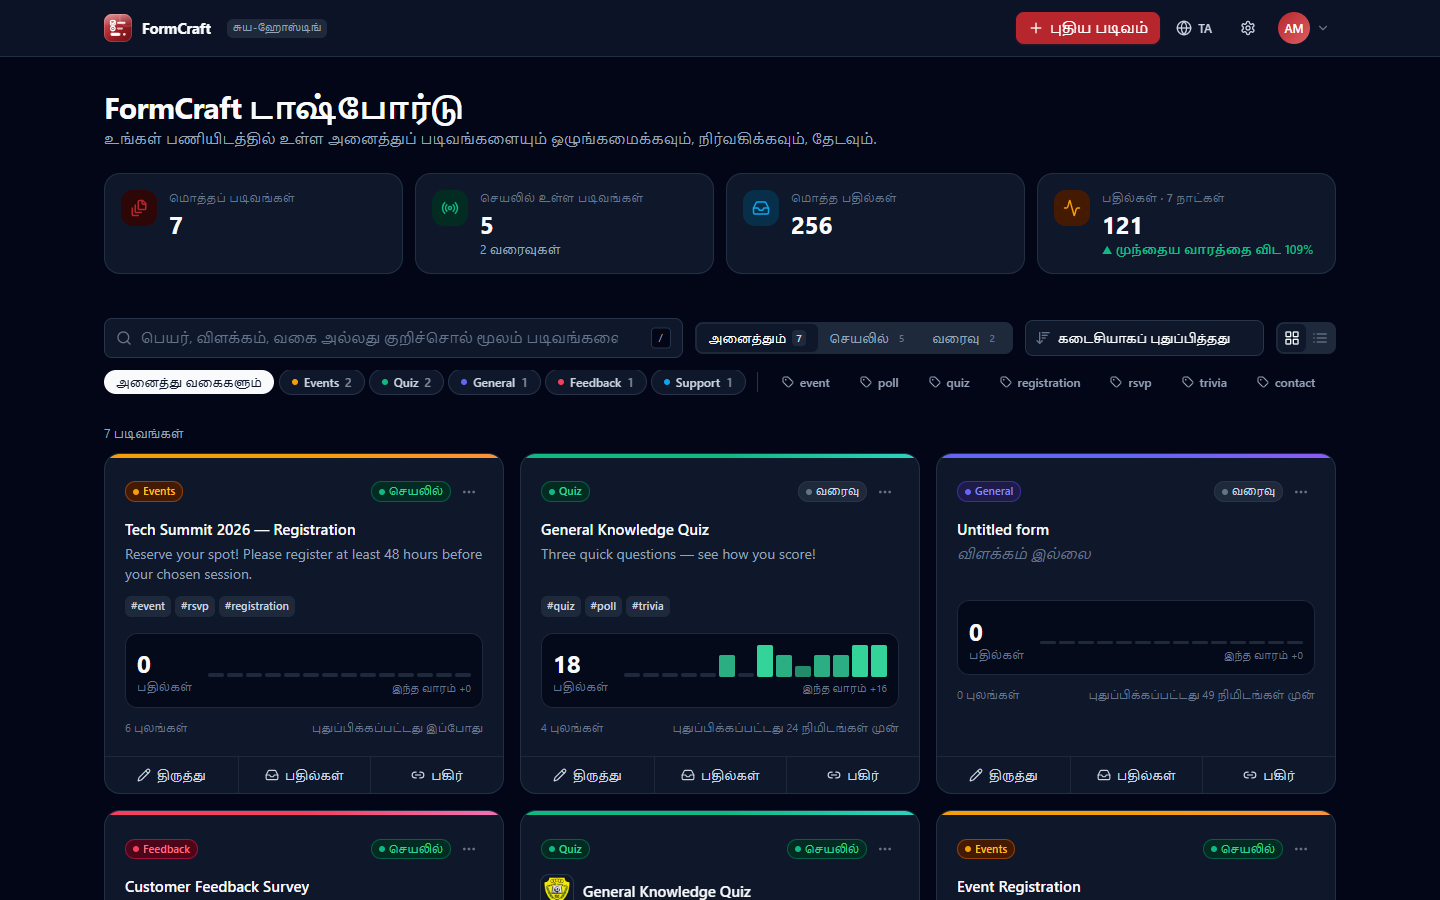Click the 7-day responses activity icon
This screenshot has height=900, width=1440.
pos(1072,208)
